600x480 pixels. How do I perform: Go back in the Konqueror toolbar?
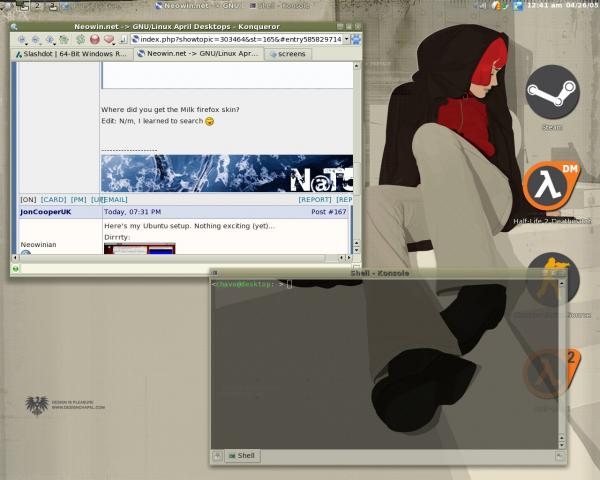[22, 39]
